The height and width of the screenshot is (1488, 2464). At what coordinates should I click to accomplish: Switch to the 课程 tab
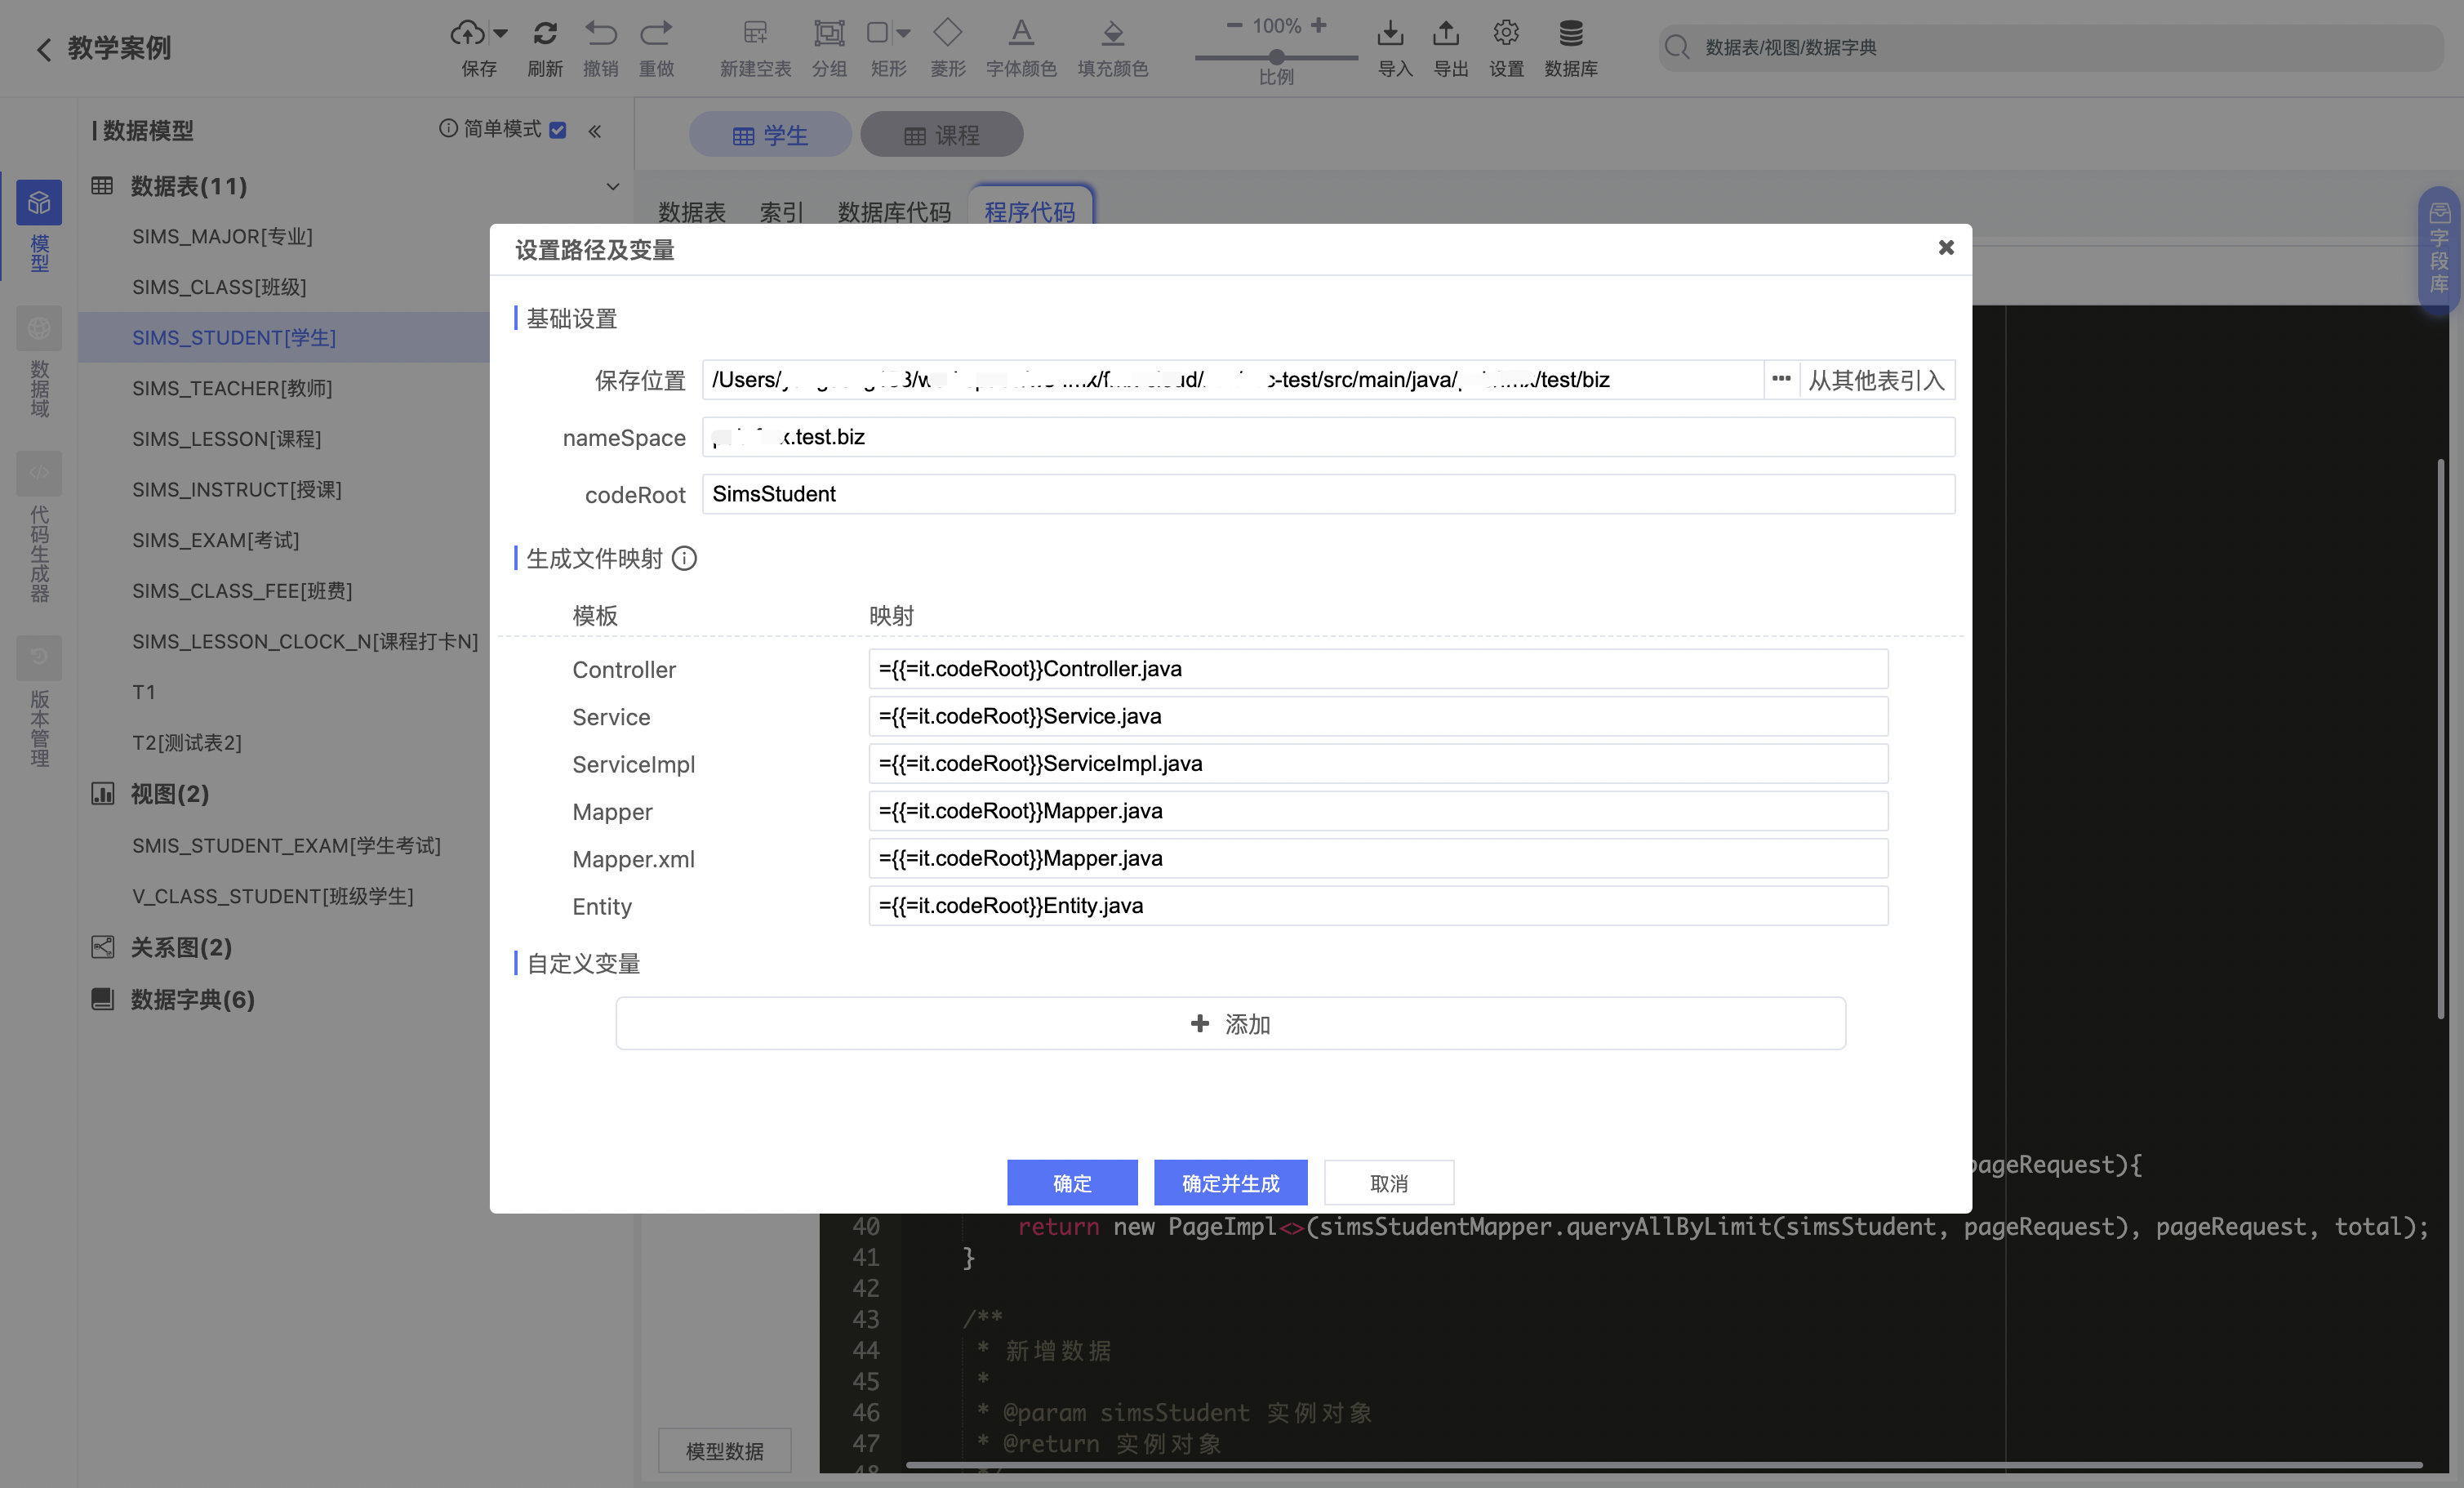click(x=941, y=135)
